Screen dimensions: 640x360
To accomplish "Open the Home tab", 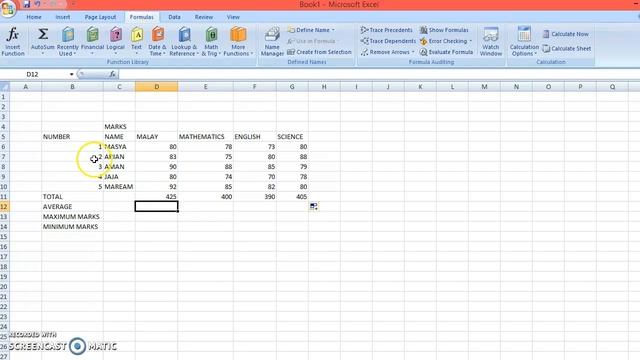I will tap(34, 17).
